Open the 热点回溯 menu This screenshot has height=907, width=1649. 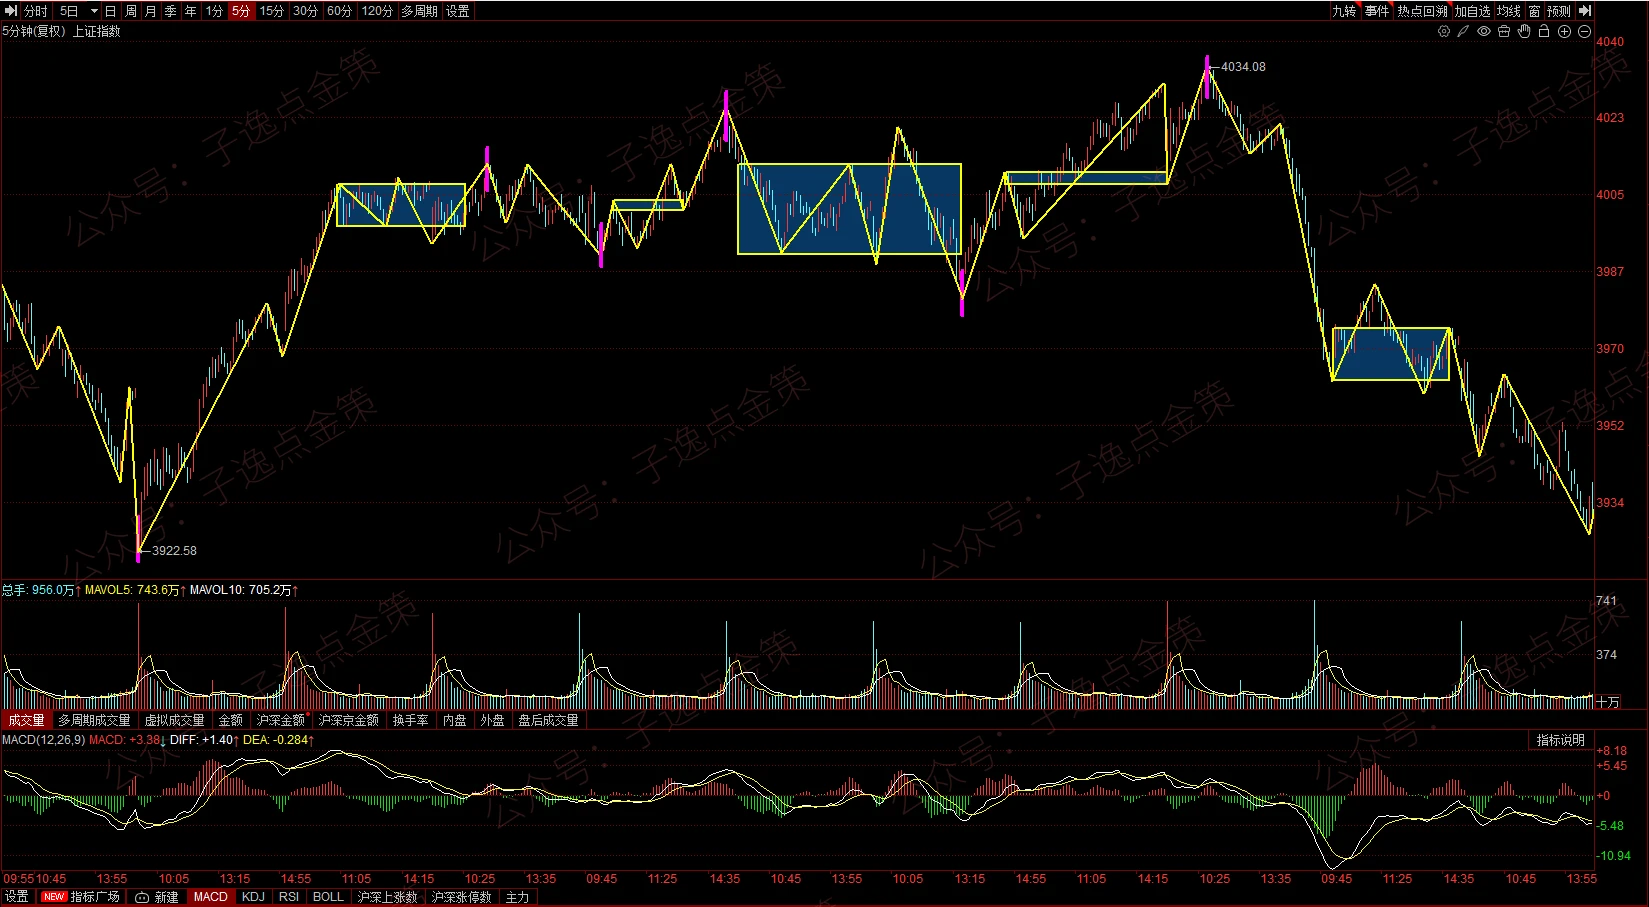click(1422, 11)
